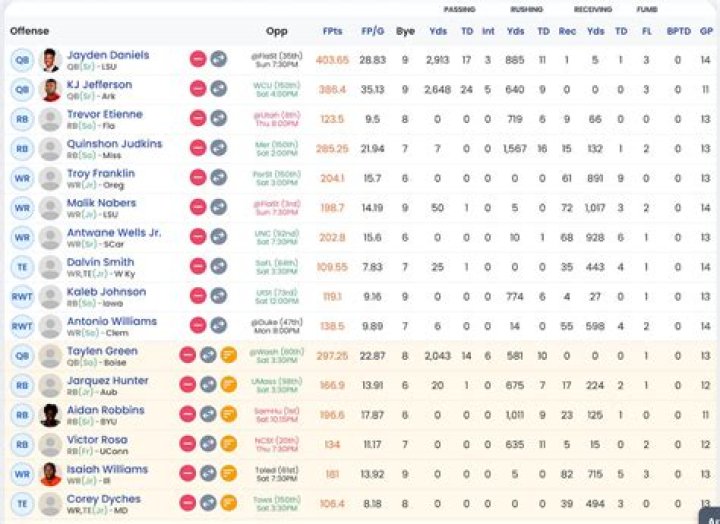Open the orange note icon for Victor Rosa
This screenshot has height=524, width=720.
point(229,444)
